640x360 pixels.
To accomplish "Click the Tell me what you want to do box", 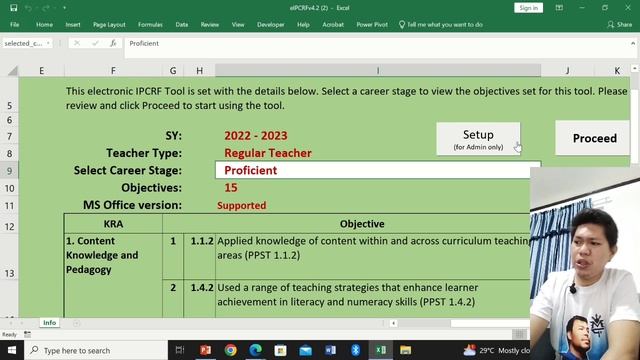I will (x=441, y=24).
